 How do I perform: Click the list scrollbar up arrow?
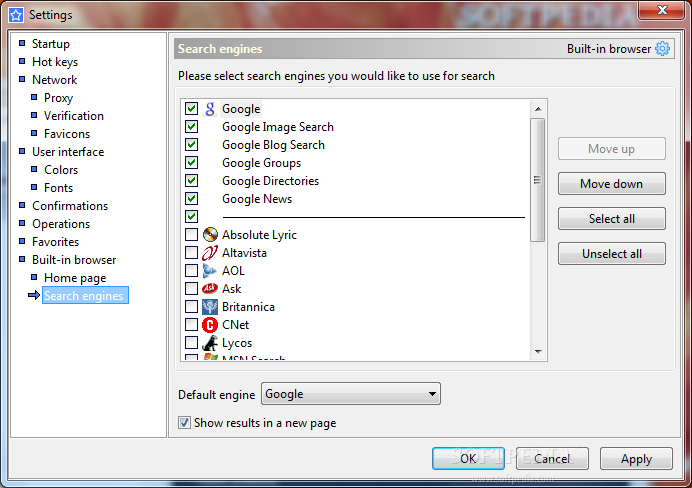pyautogui.click(x=538, y=109)
